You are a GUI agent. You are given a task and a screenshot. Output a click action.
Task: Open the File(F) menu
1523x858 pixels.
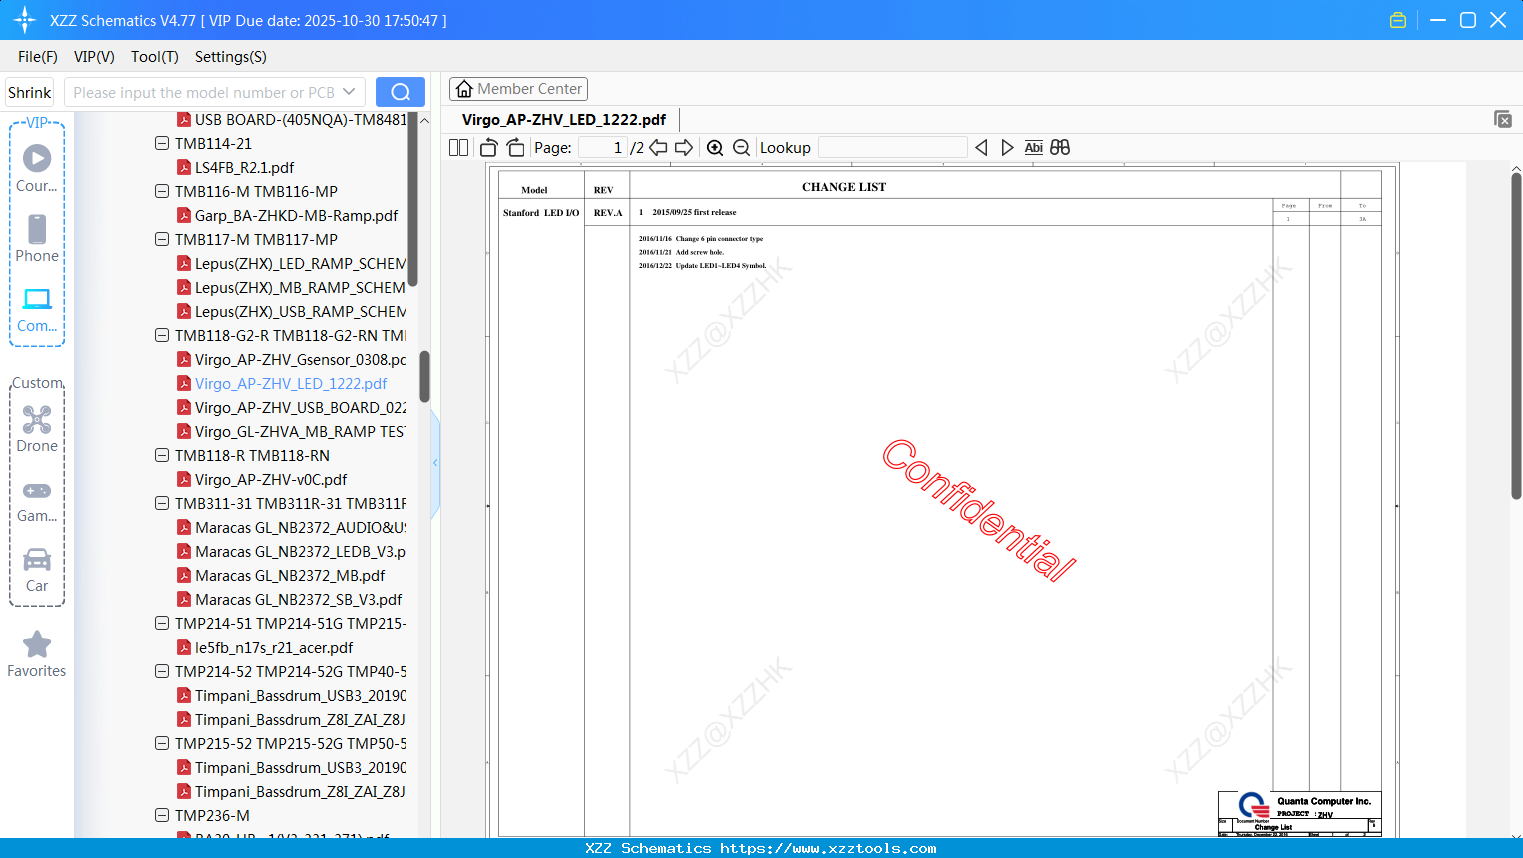pyautogui.click(x=38, y=57)
